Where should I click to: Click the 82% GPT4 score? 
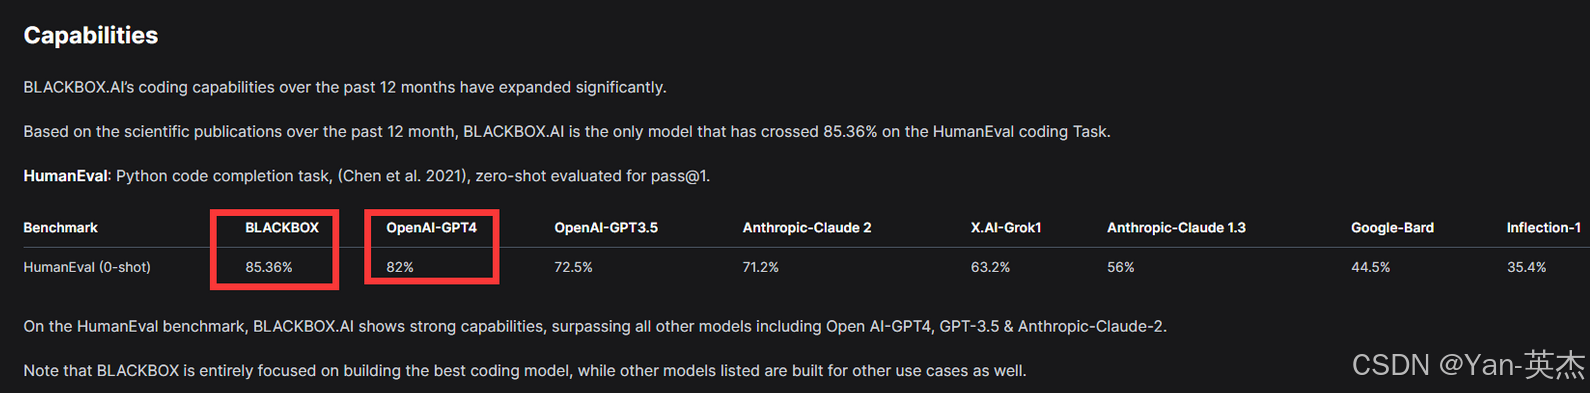click(400, 267)
